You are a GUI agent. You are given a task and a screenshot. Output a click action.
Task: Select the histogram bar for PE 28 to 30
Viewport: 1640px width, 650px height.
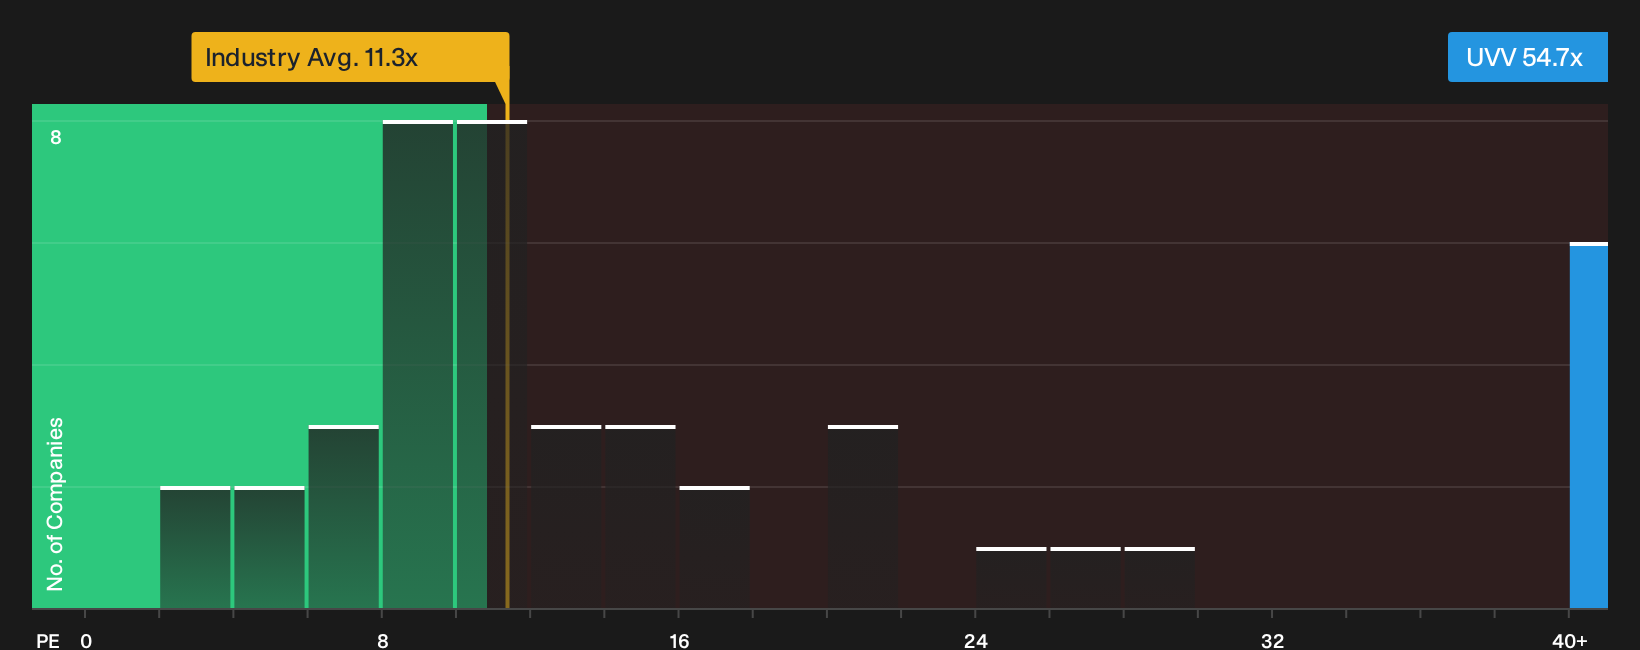(1160, 578)
